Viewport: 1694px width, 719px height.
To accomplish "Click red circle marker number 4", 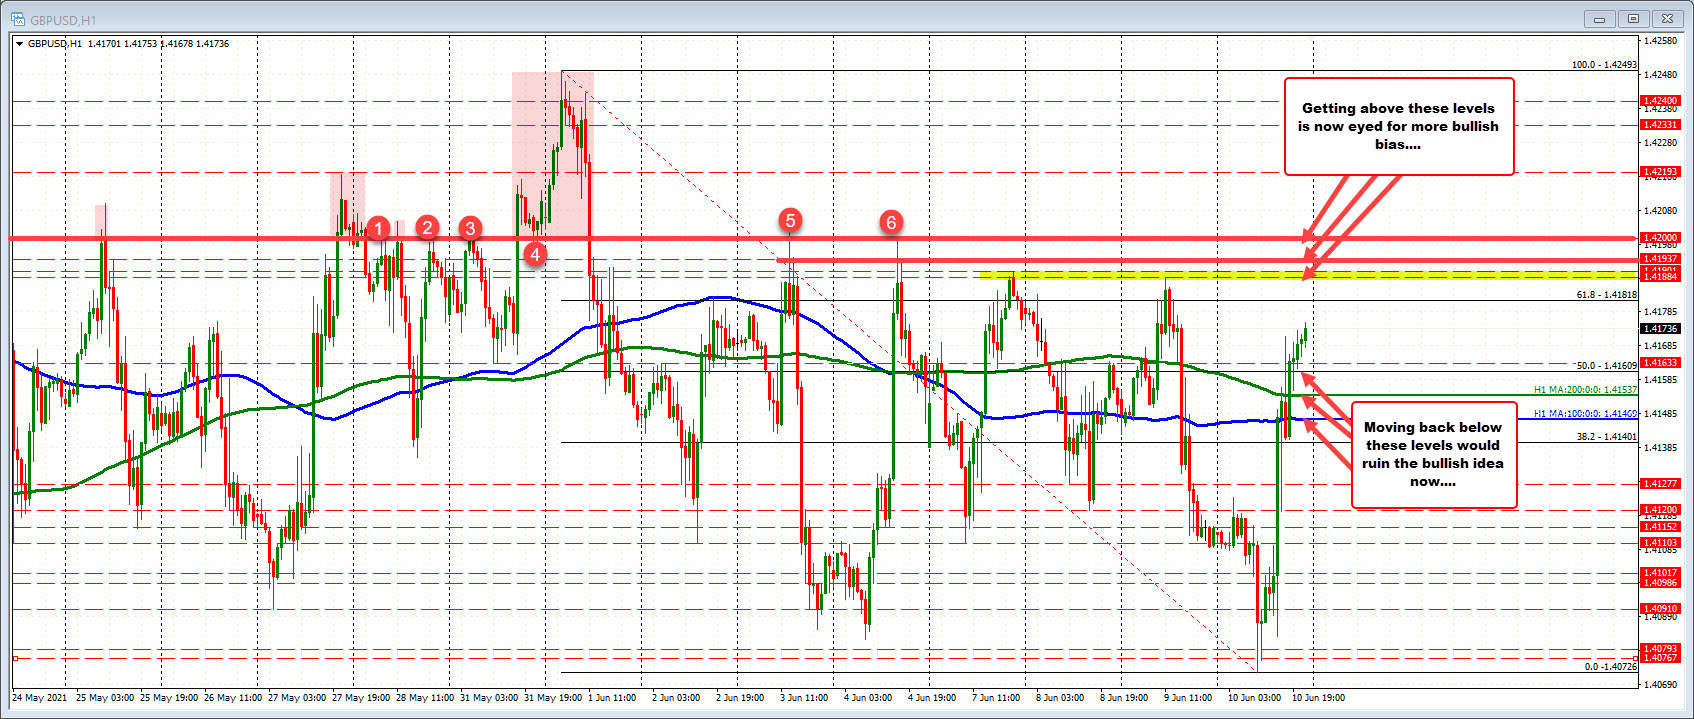I will pos(536,254).
